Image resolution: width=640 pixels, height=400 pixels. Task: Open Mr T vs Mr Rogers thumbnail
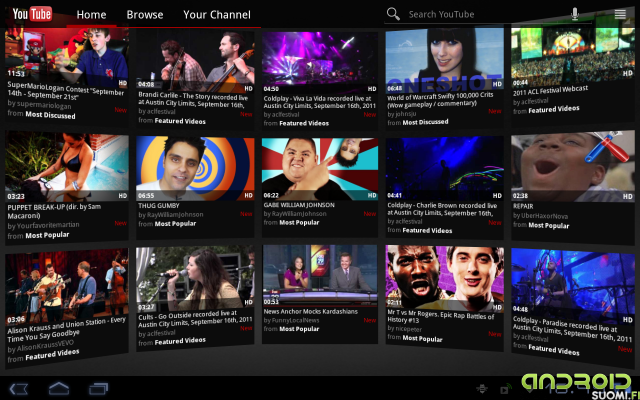(x=444, y=279)
